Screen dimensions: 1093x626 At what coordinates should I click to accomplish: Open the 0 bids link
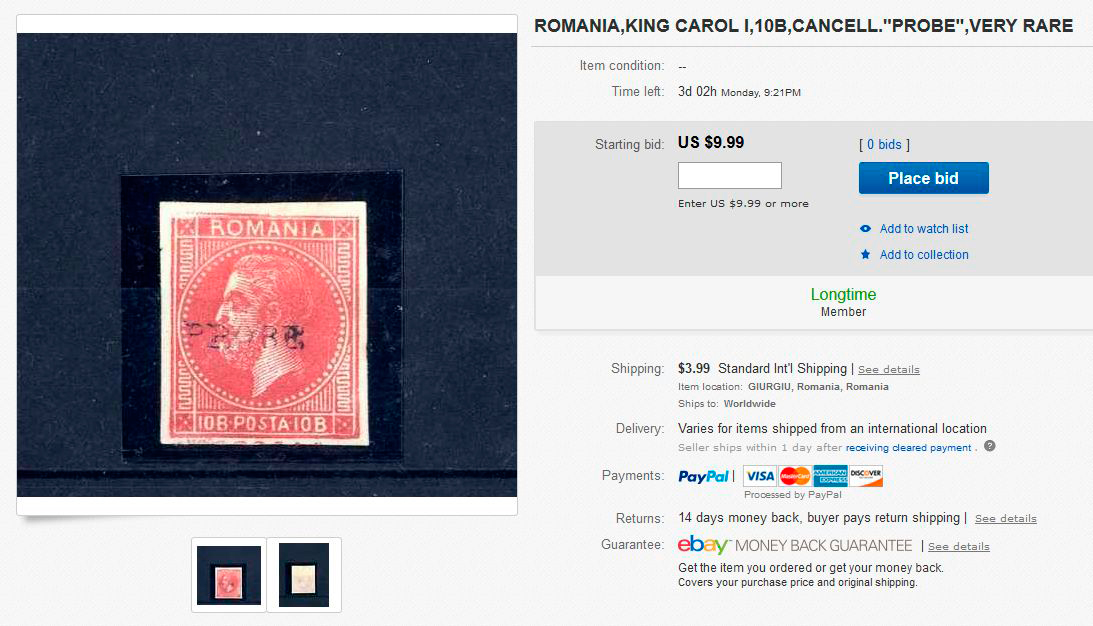tap(884, 144)
